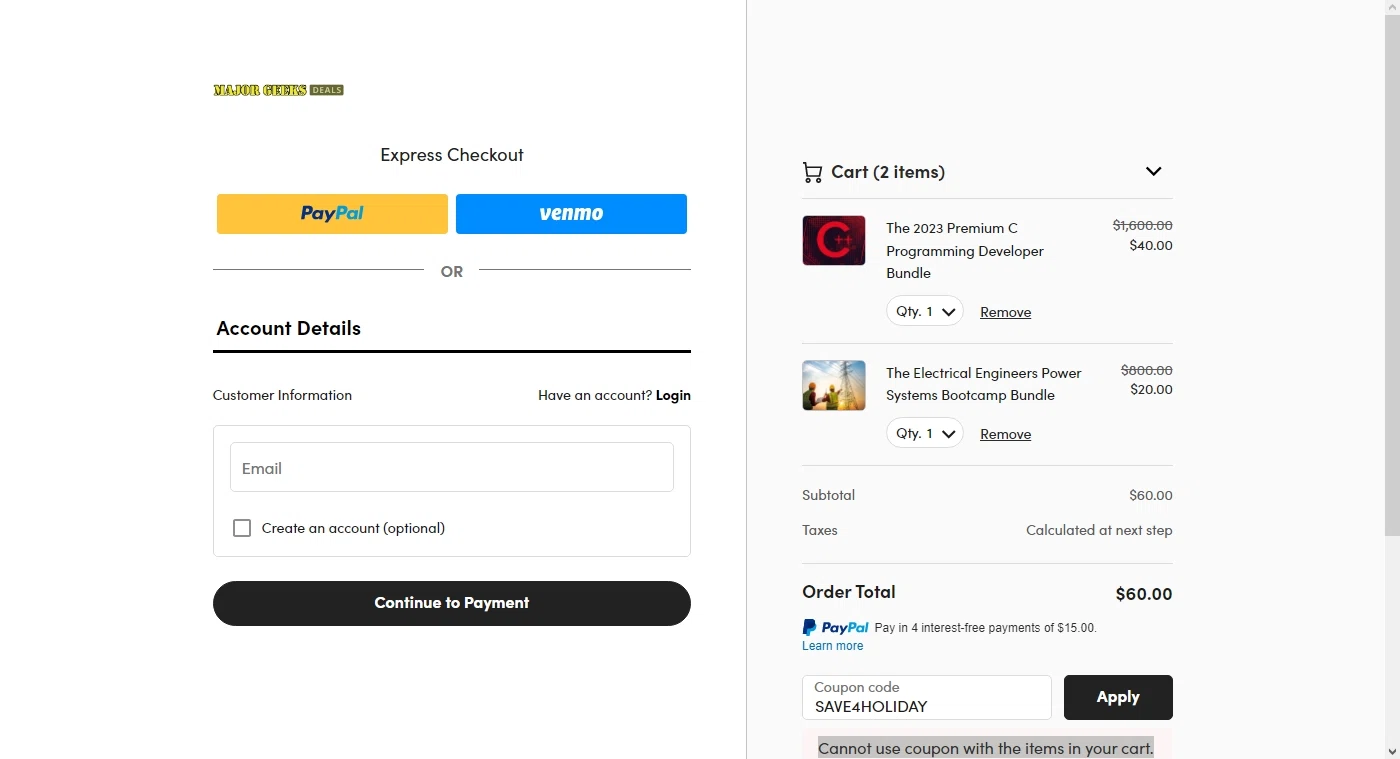1400x759 pixels.
Task: Check Create an account option
Action: coord(242,528)
